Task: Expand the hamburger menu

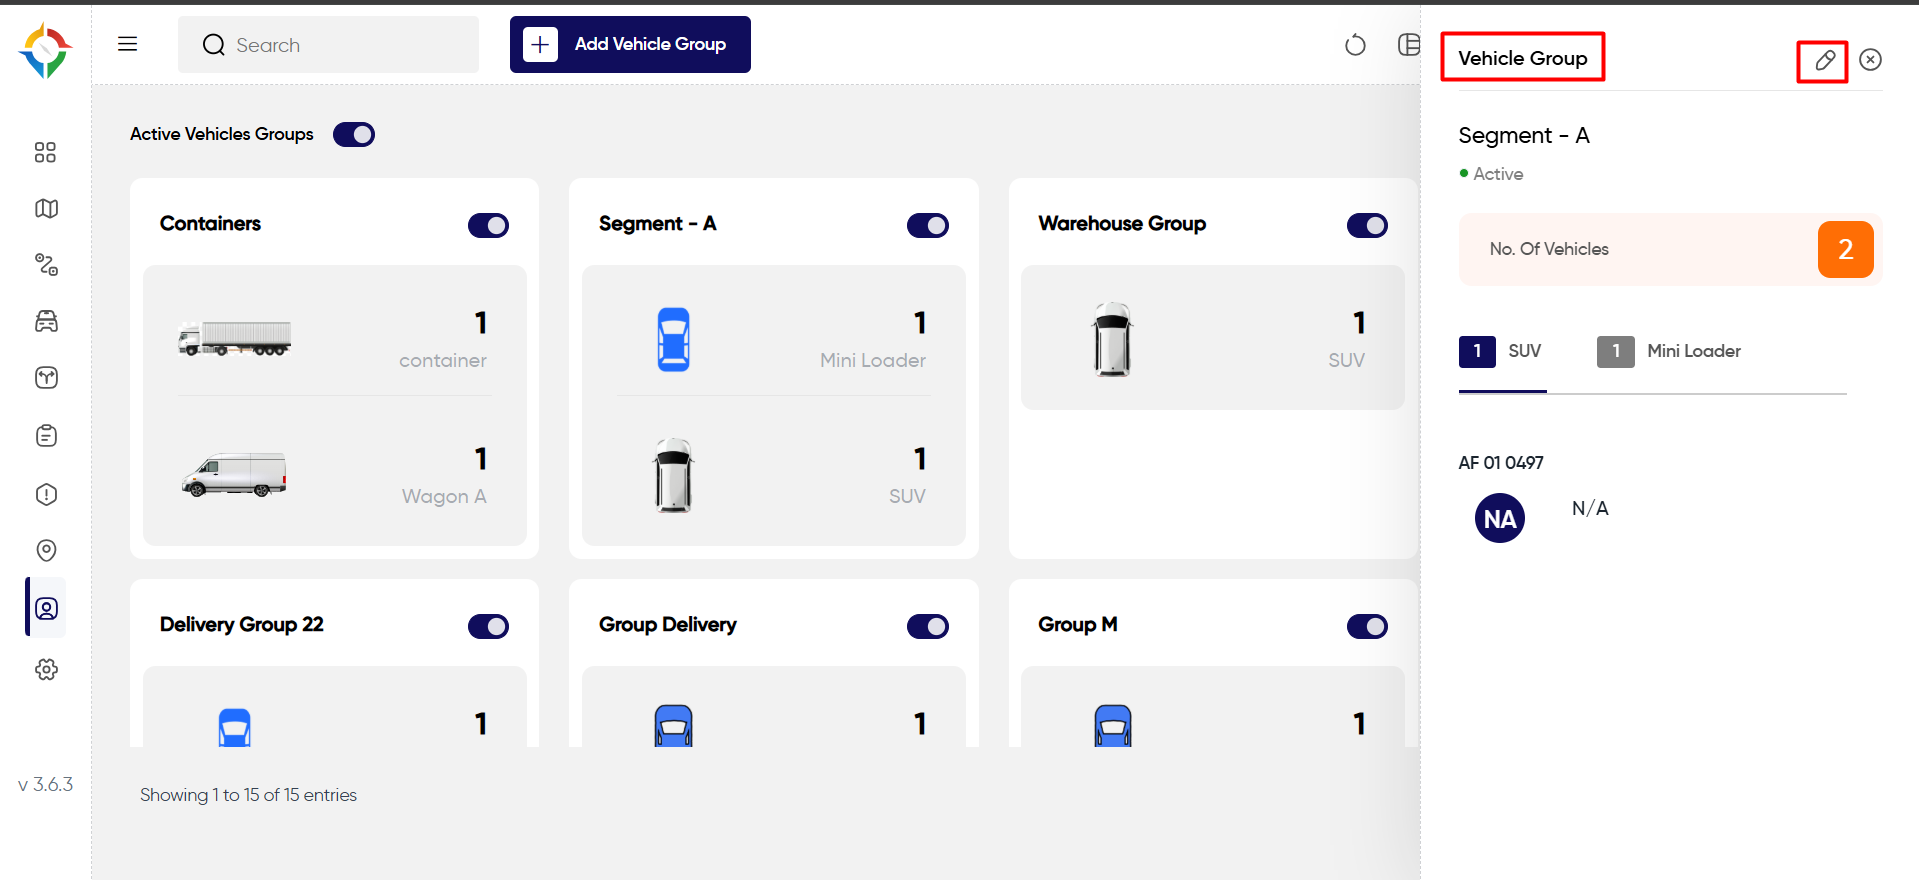Action: tap(128, 44)
